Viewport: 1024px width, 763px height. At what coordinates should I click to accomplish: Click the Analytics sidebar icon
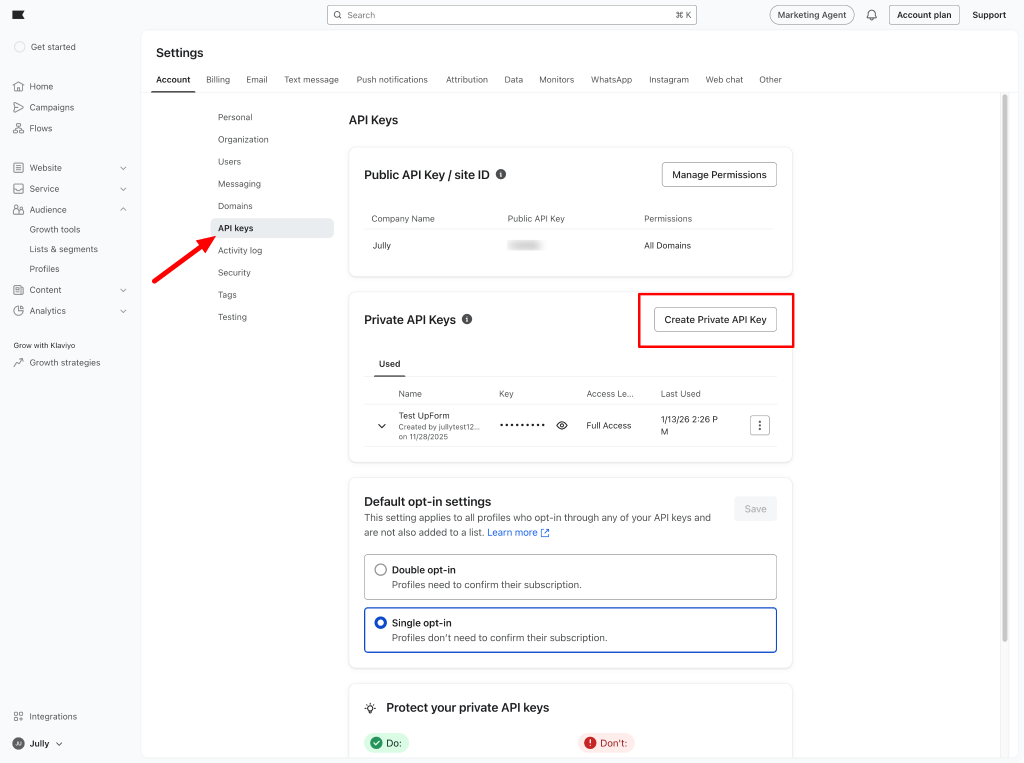(x=18, y=311)
